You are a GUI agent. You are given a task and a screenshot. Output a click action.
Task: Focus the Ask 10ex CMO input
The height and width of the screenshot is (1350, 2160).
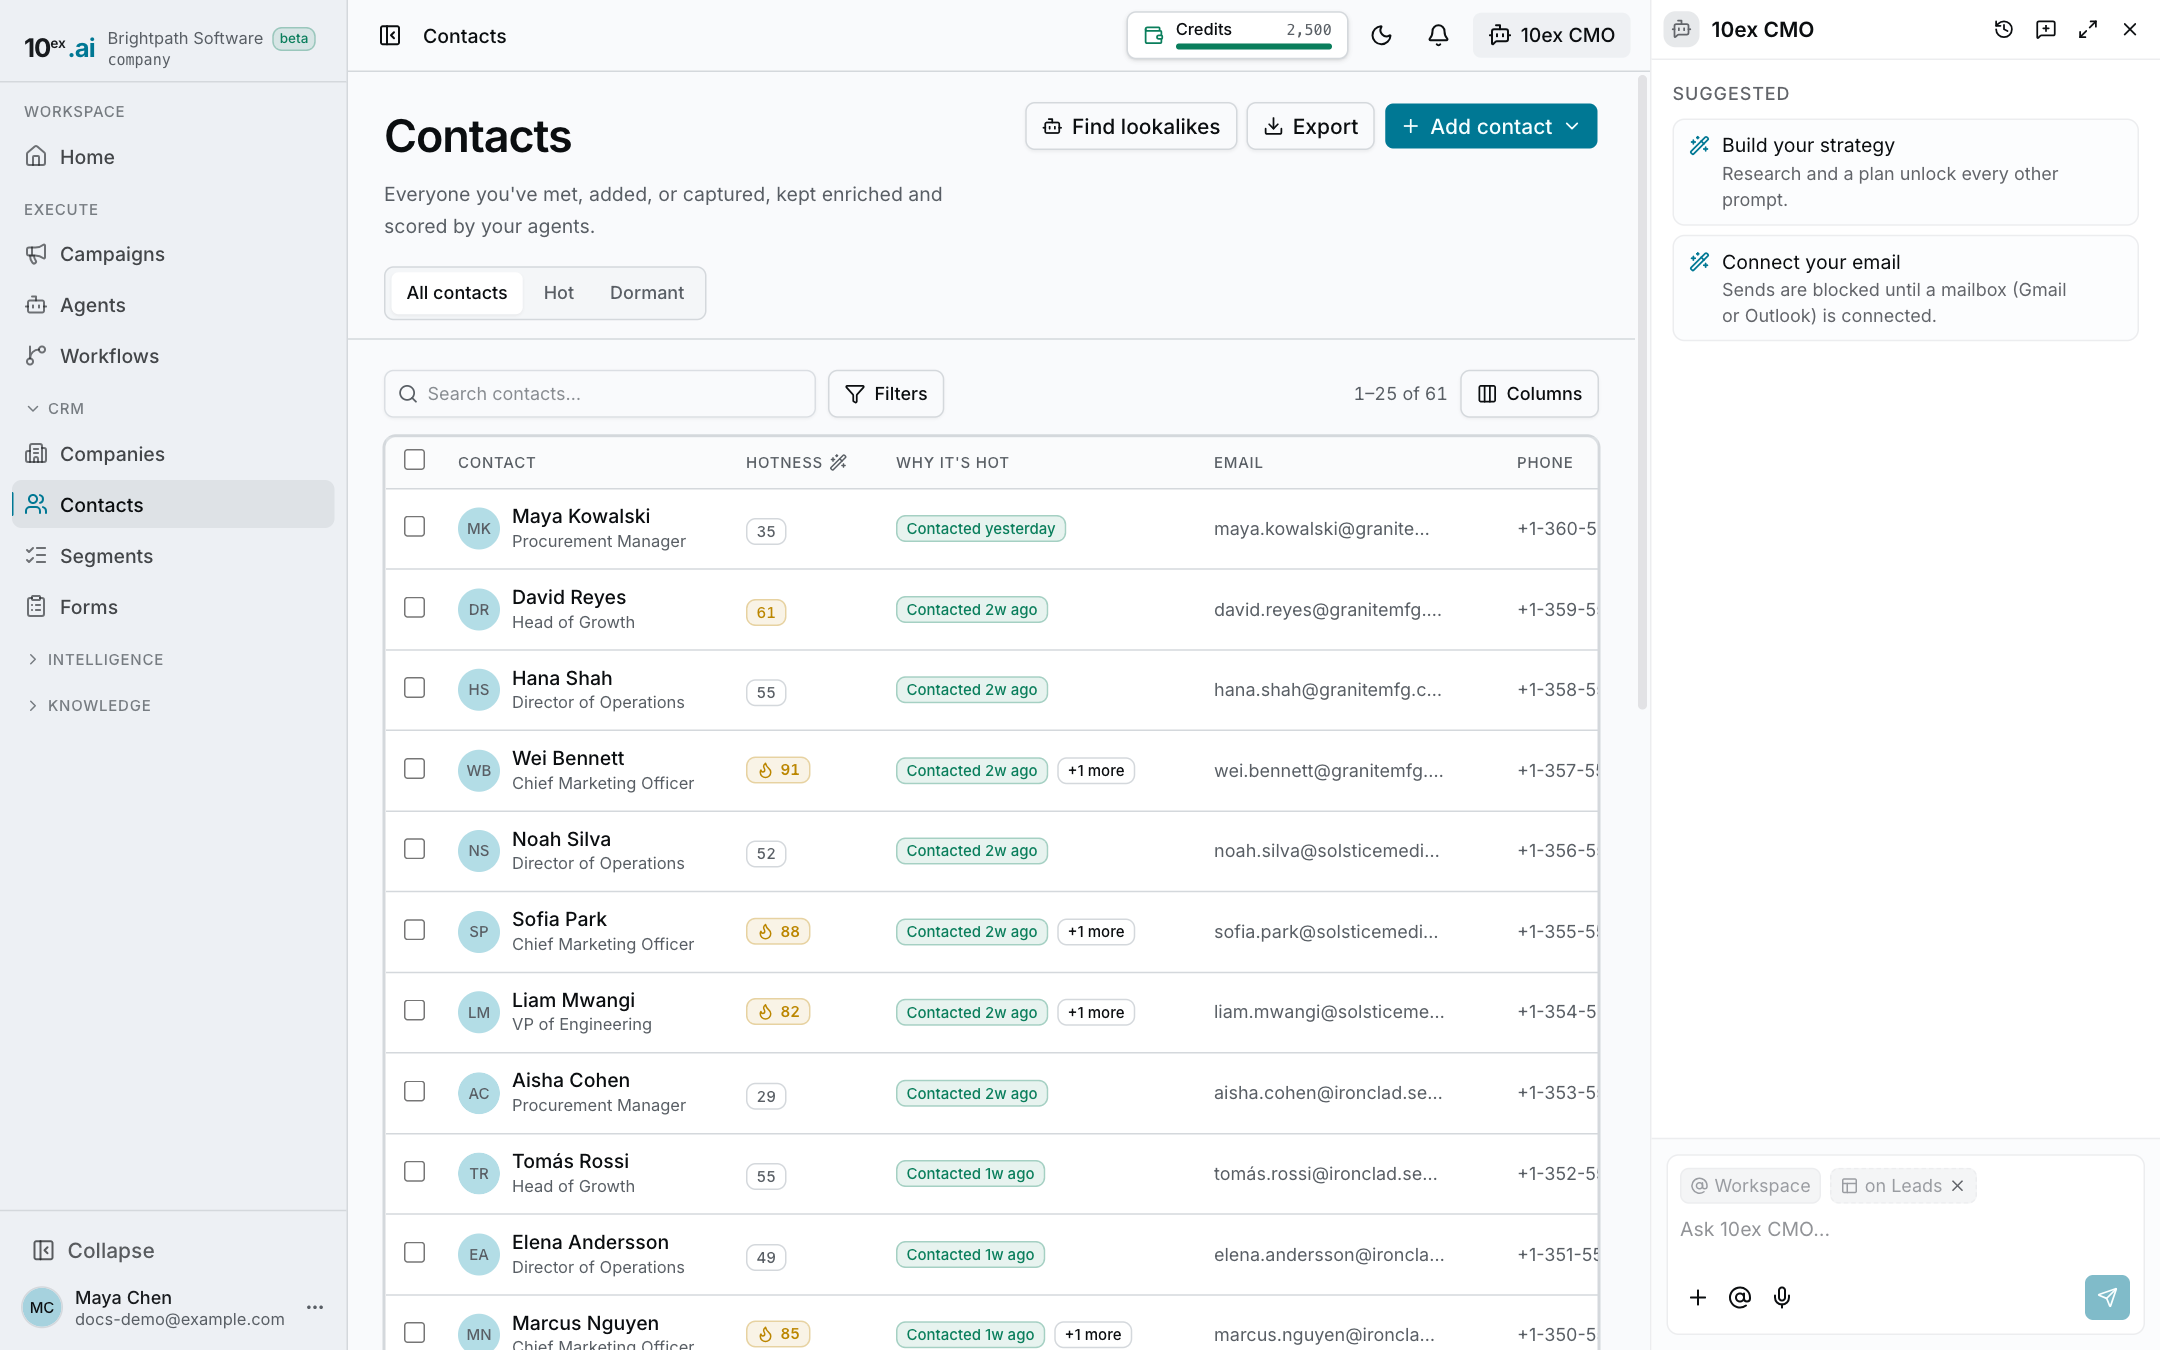point(1905,1229)
